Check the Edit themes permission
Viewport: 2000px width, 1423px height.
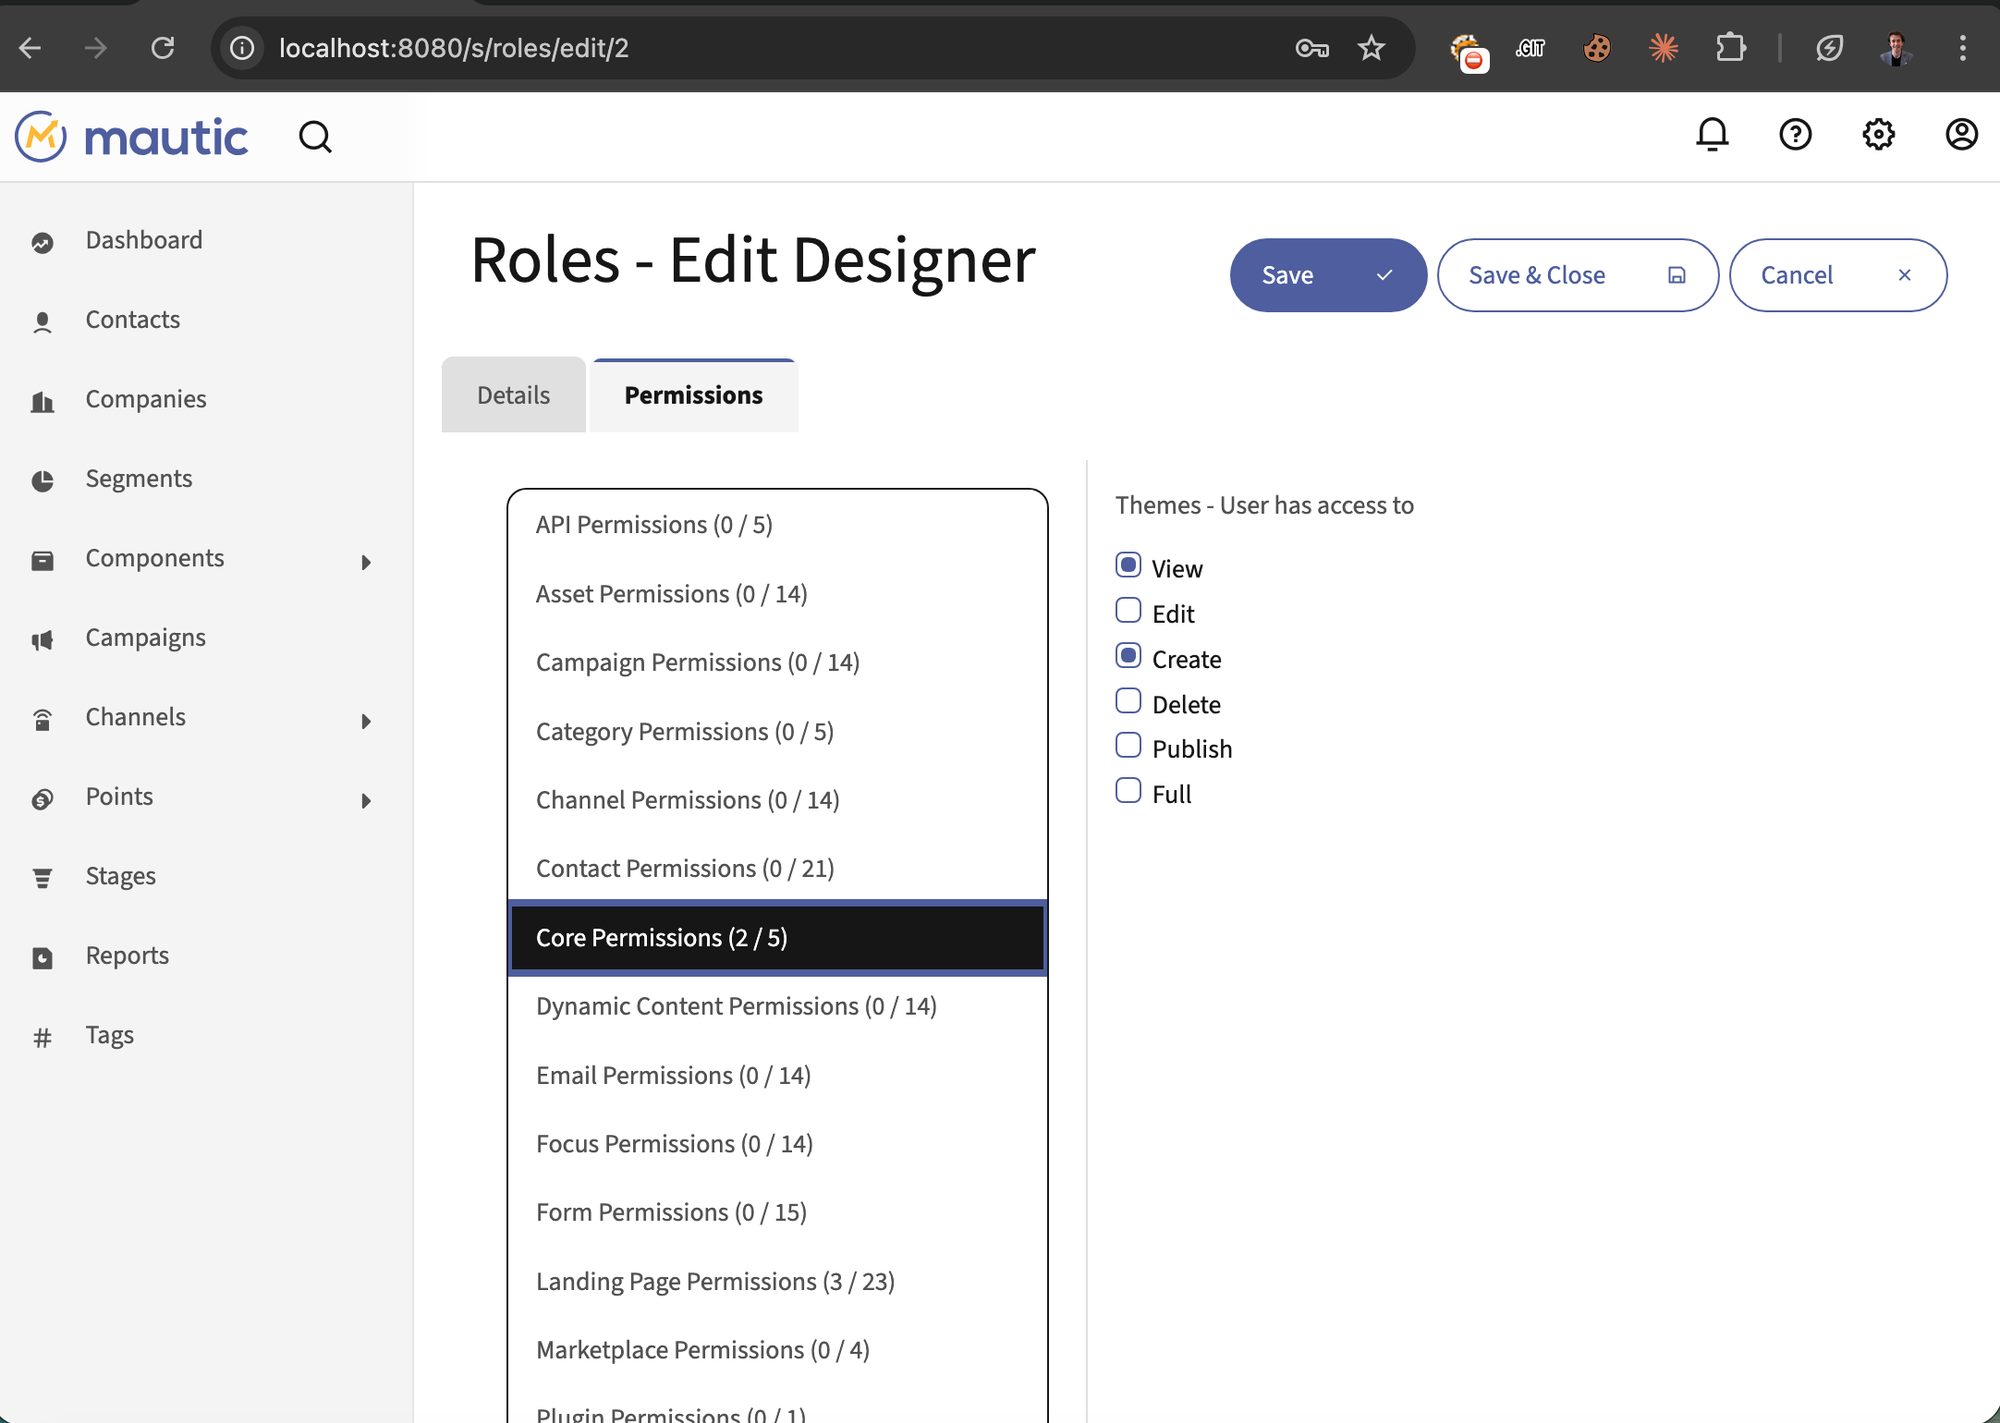[x=1128, y=610]
